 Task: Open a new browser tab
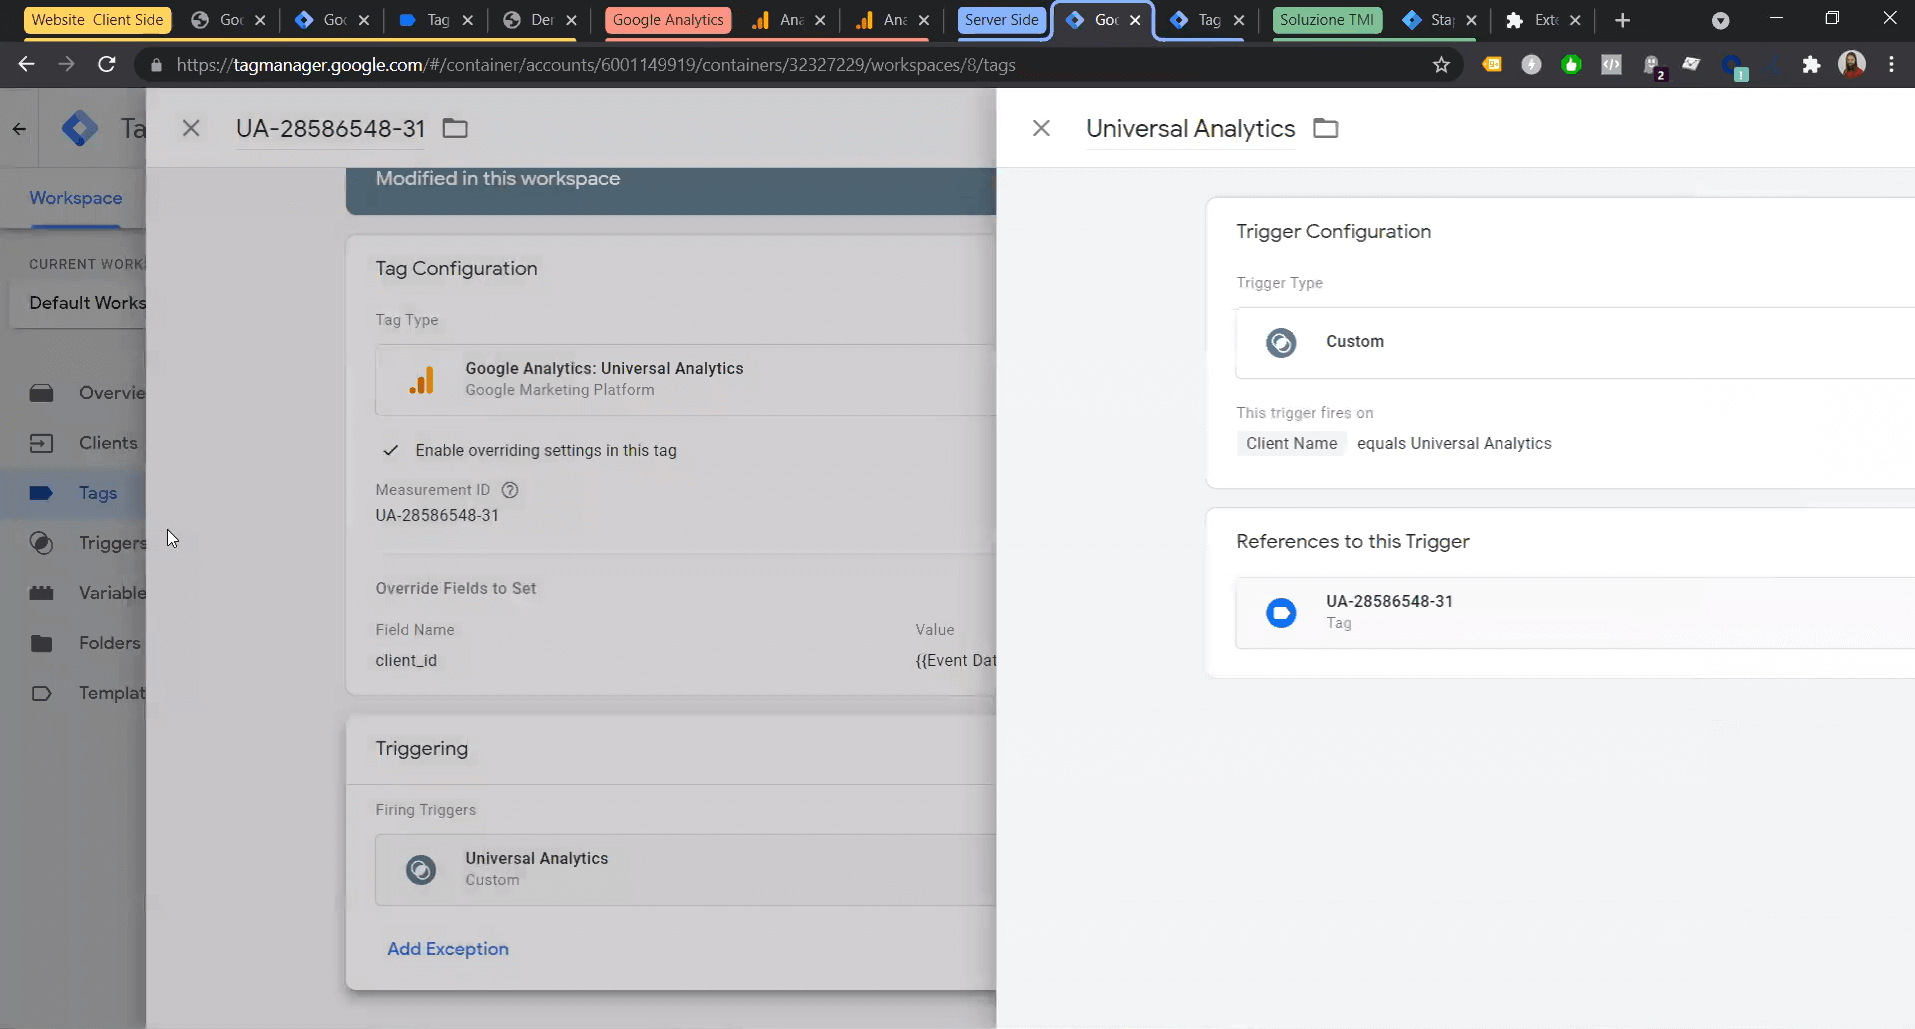1622,20
